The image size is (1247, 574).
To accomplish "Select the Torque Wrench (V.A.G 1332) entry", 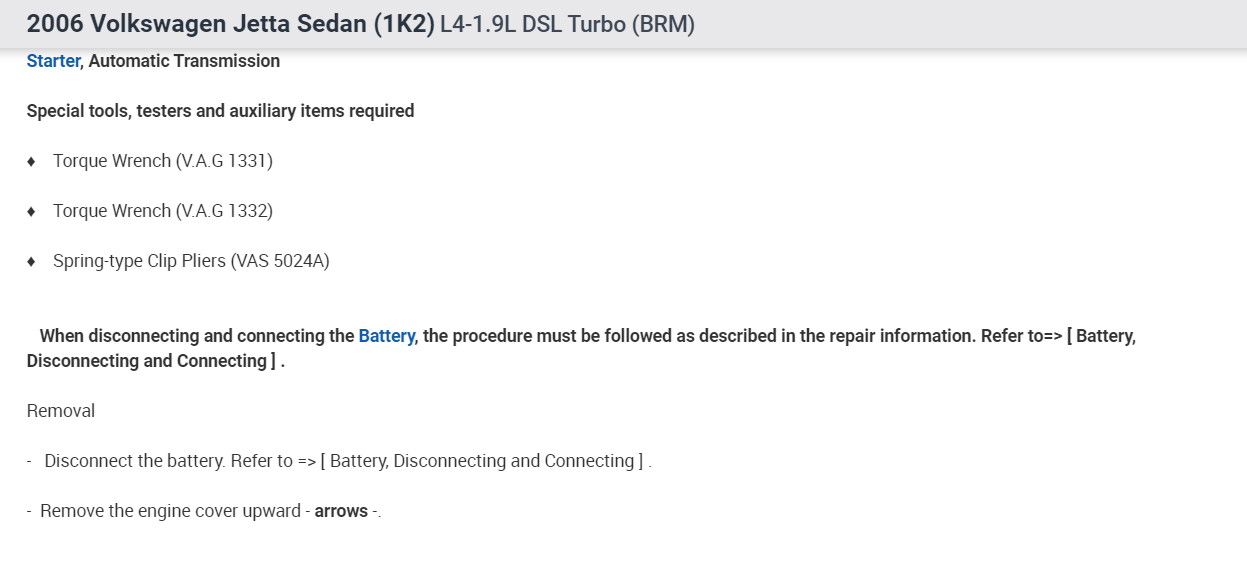I will coord(163,211).
